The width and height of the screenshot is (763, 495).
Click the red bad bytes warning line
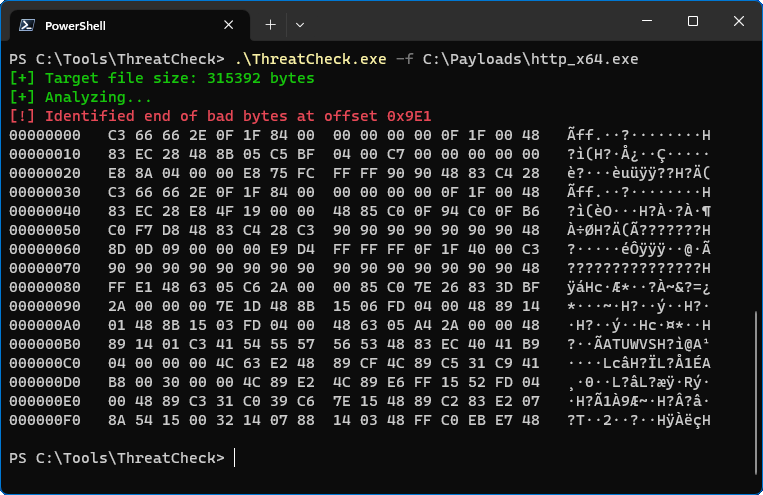(x=220, y=116)
